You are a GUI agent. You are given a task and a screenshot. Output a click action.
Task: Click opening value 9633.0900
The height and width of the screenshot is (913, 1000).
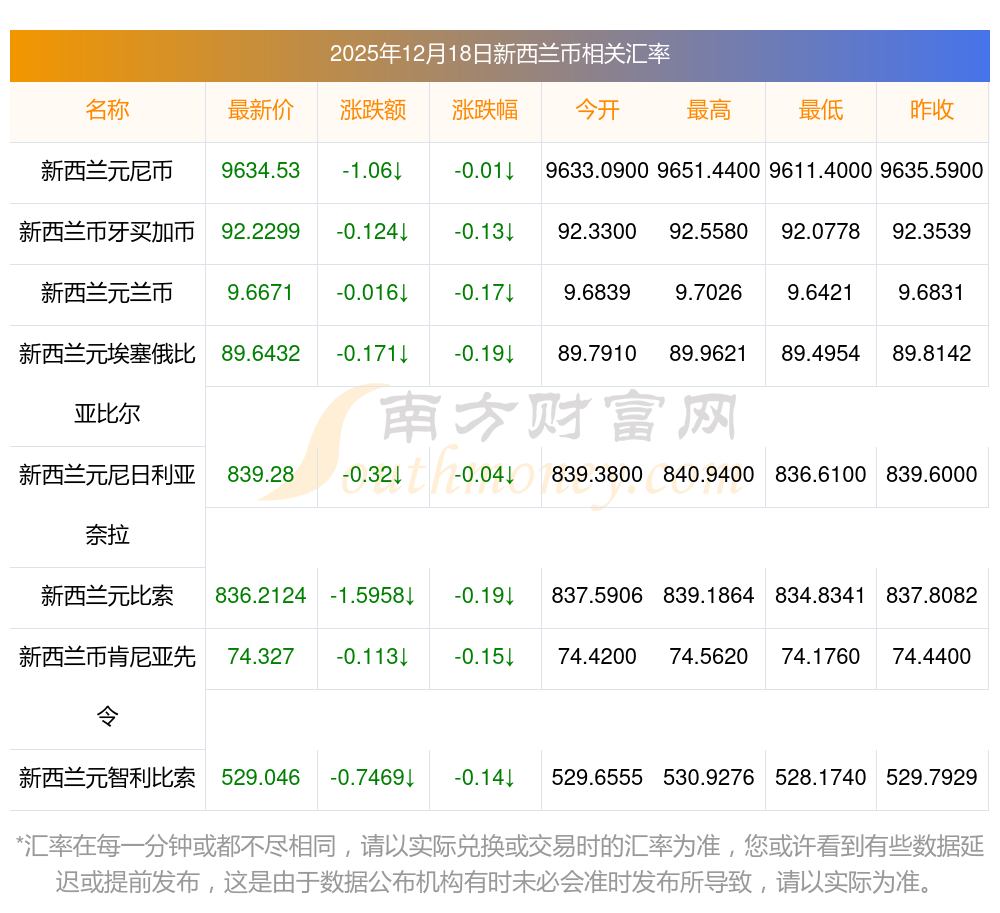pyautogui.click(x=597, y=170)
